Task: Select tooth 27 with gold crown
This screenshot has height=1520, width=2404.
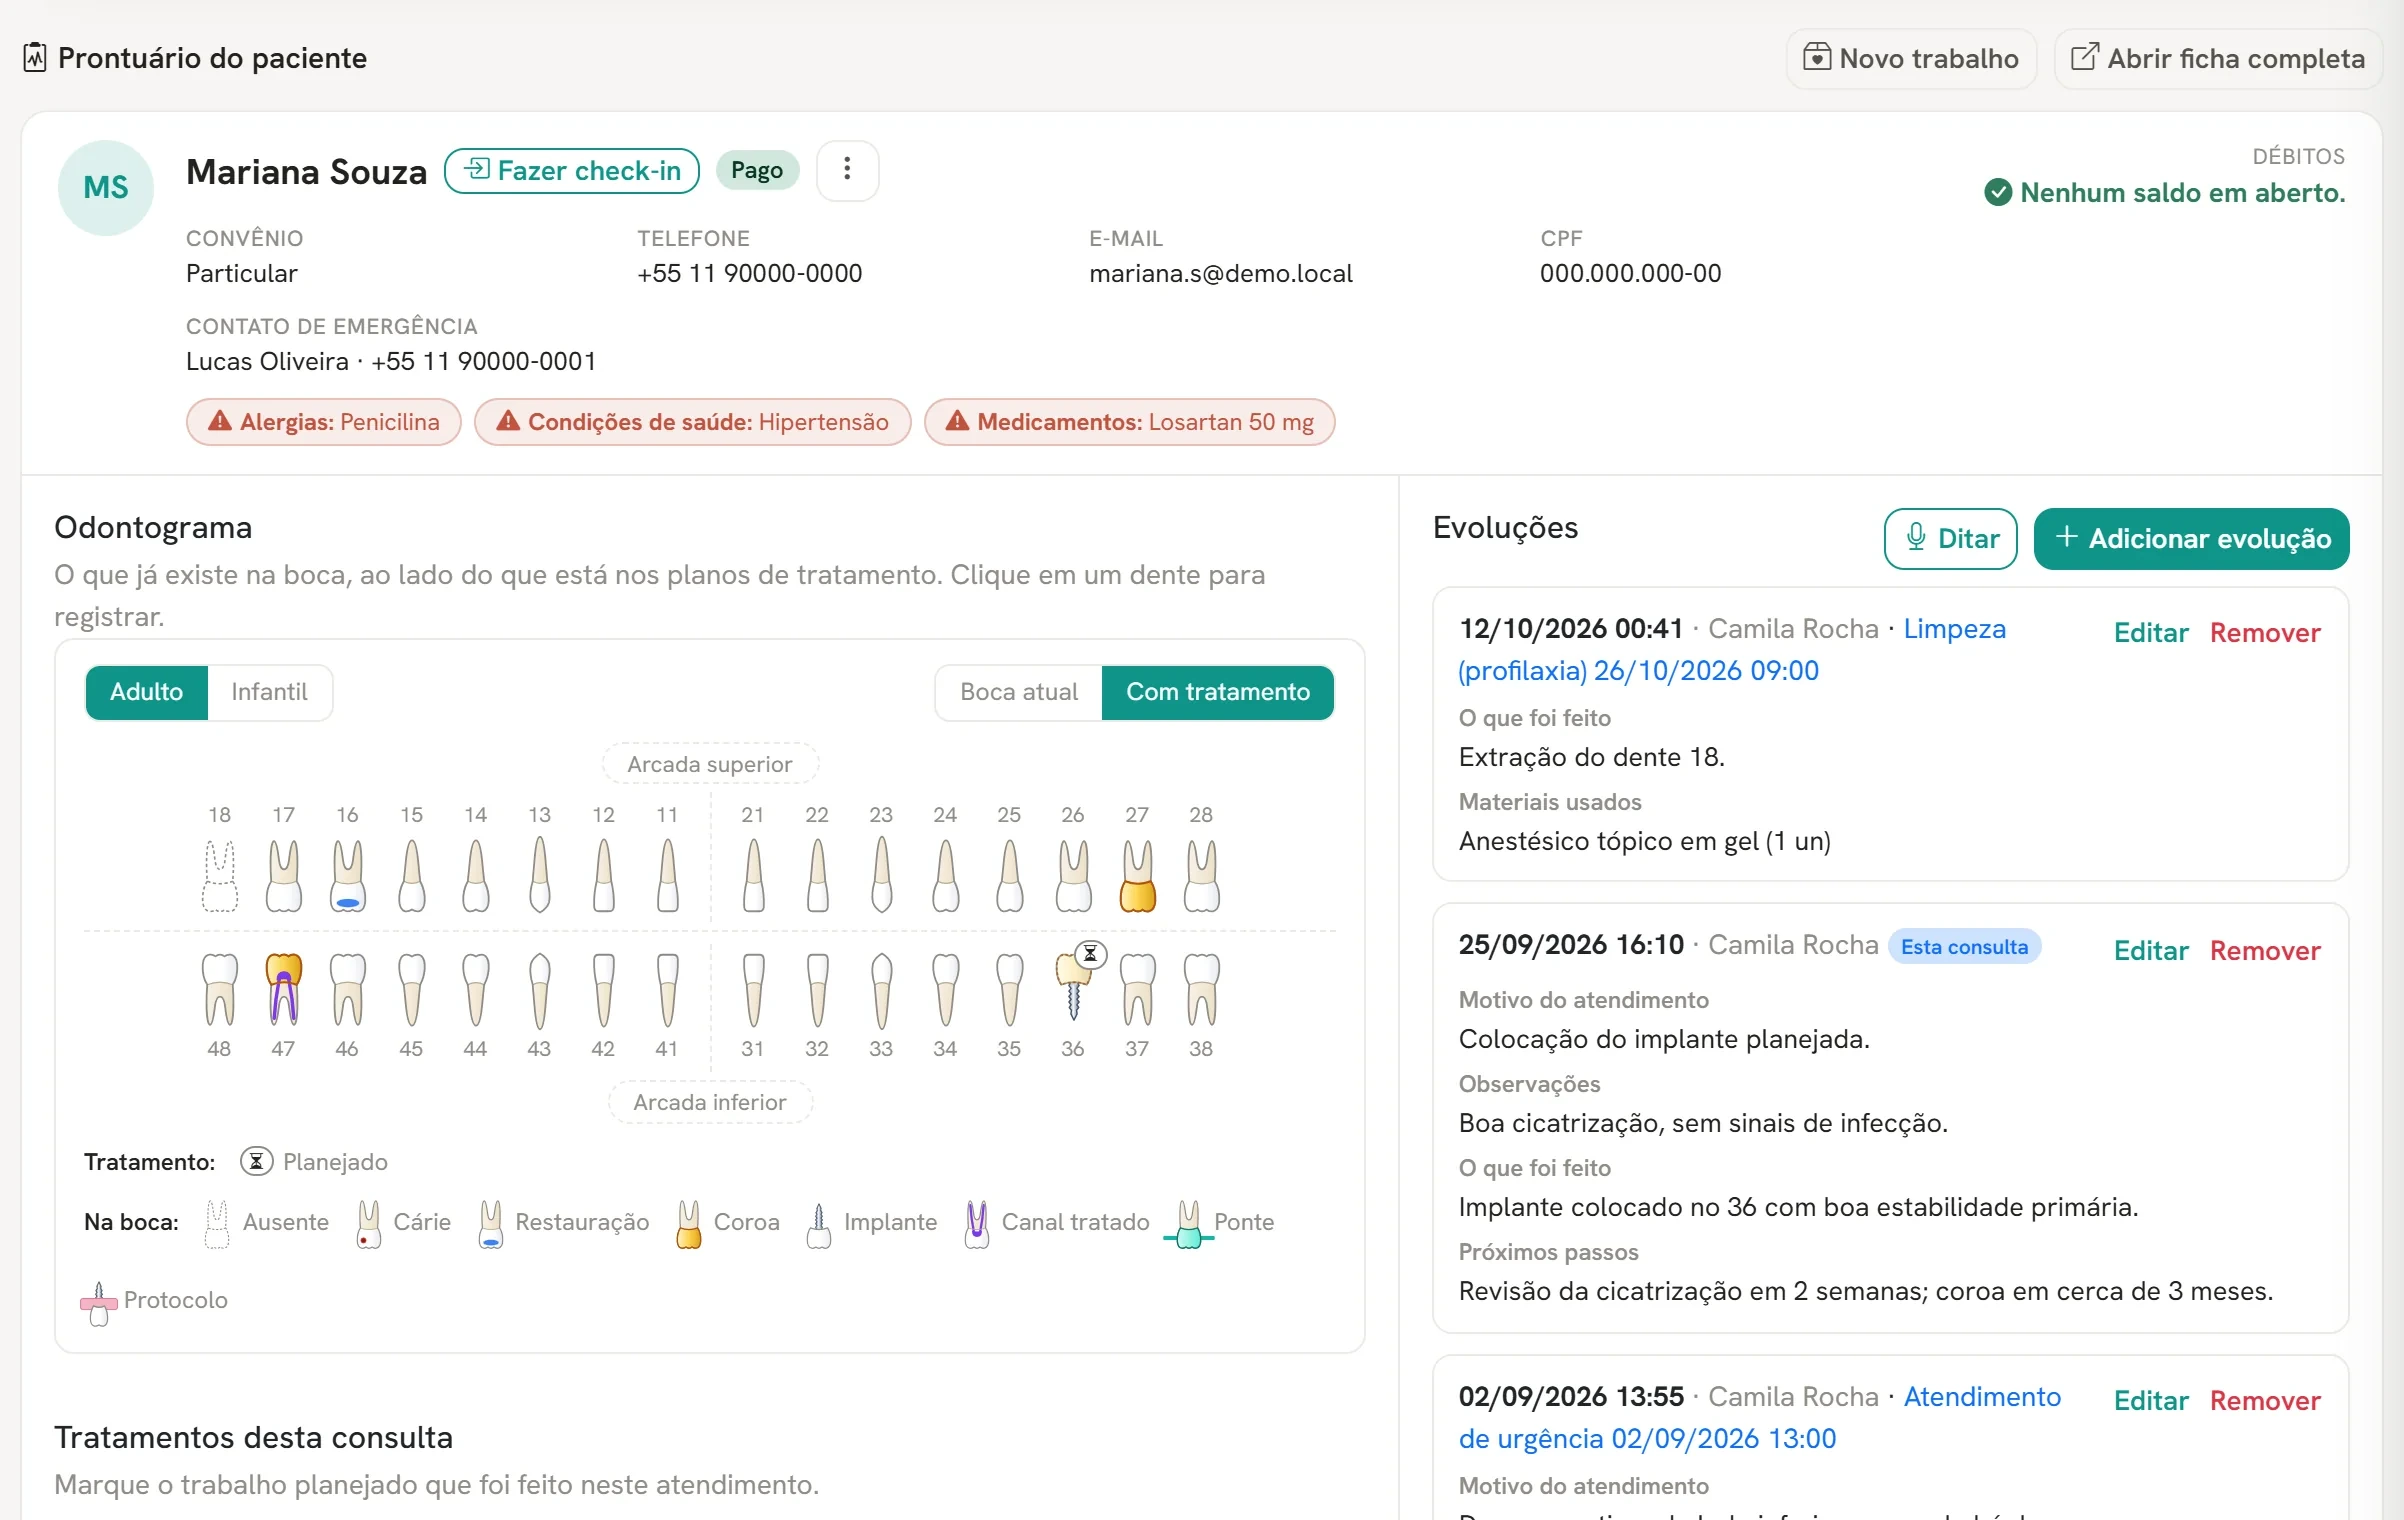Action: (1138, 875)
